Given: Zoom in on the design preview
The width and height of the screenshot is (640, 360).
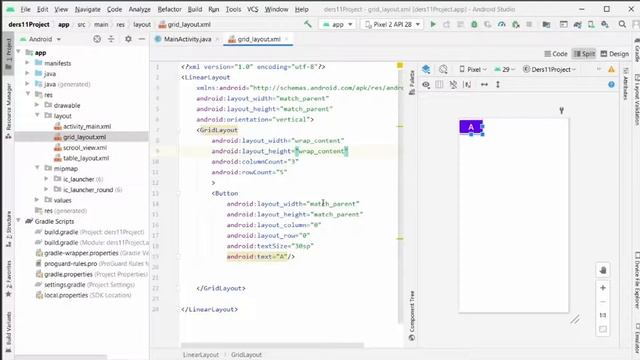Looking at the screenshot, I should (x=603, y=288).
